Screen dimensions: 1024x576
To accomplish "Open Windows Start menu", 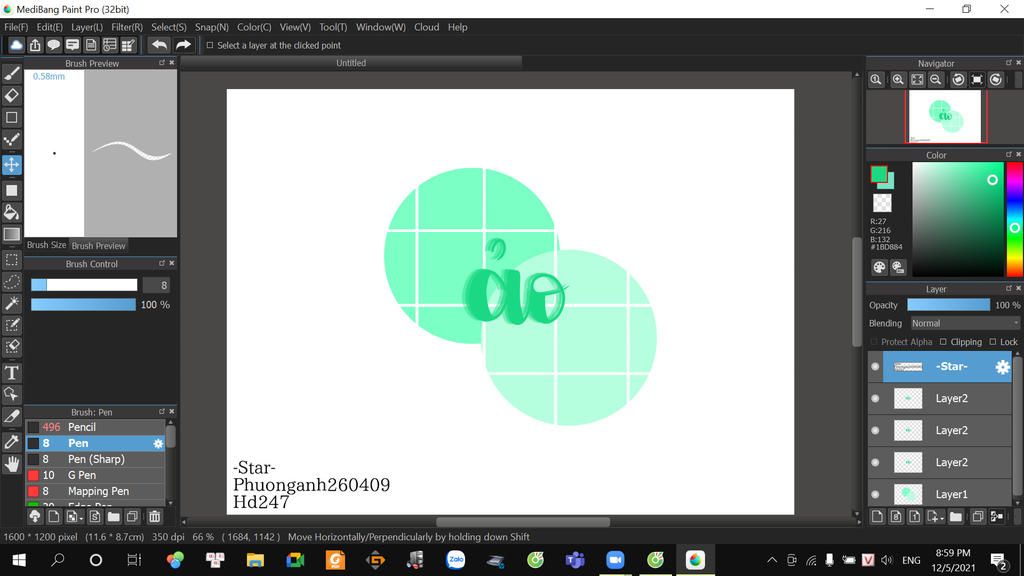I will [x=19, y=560].
